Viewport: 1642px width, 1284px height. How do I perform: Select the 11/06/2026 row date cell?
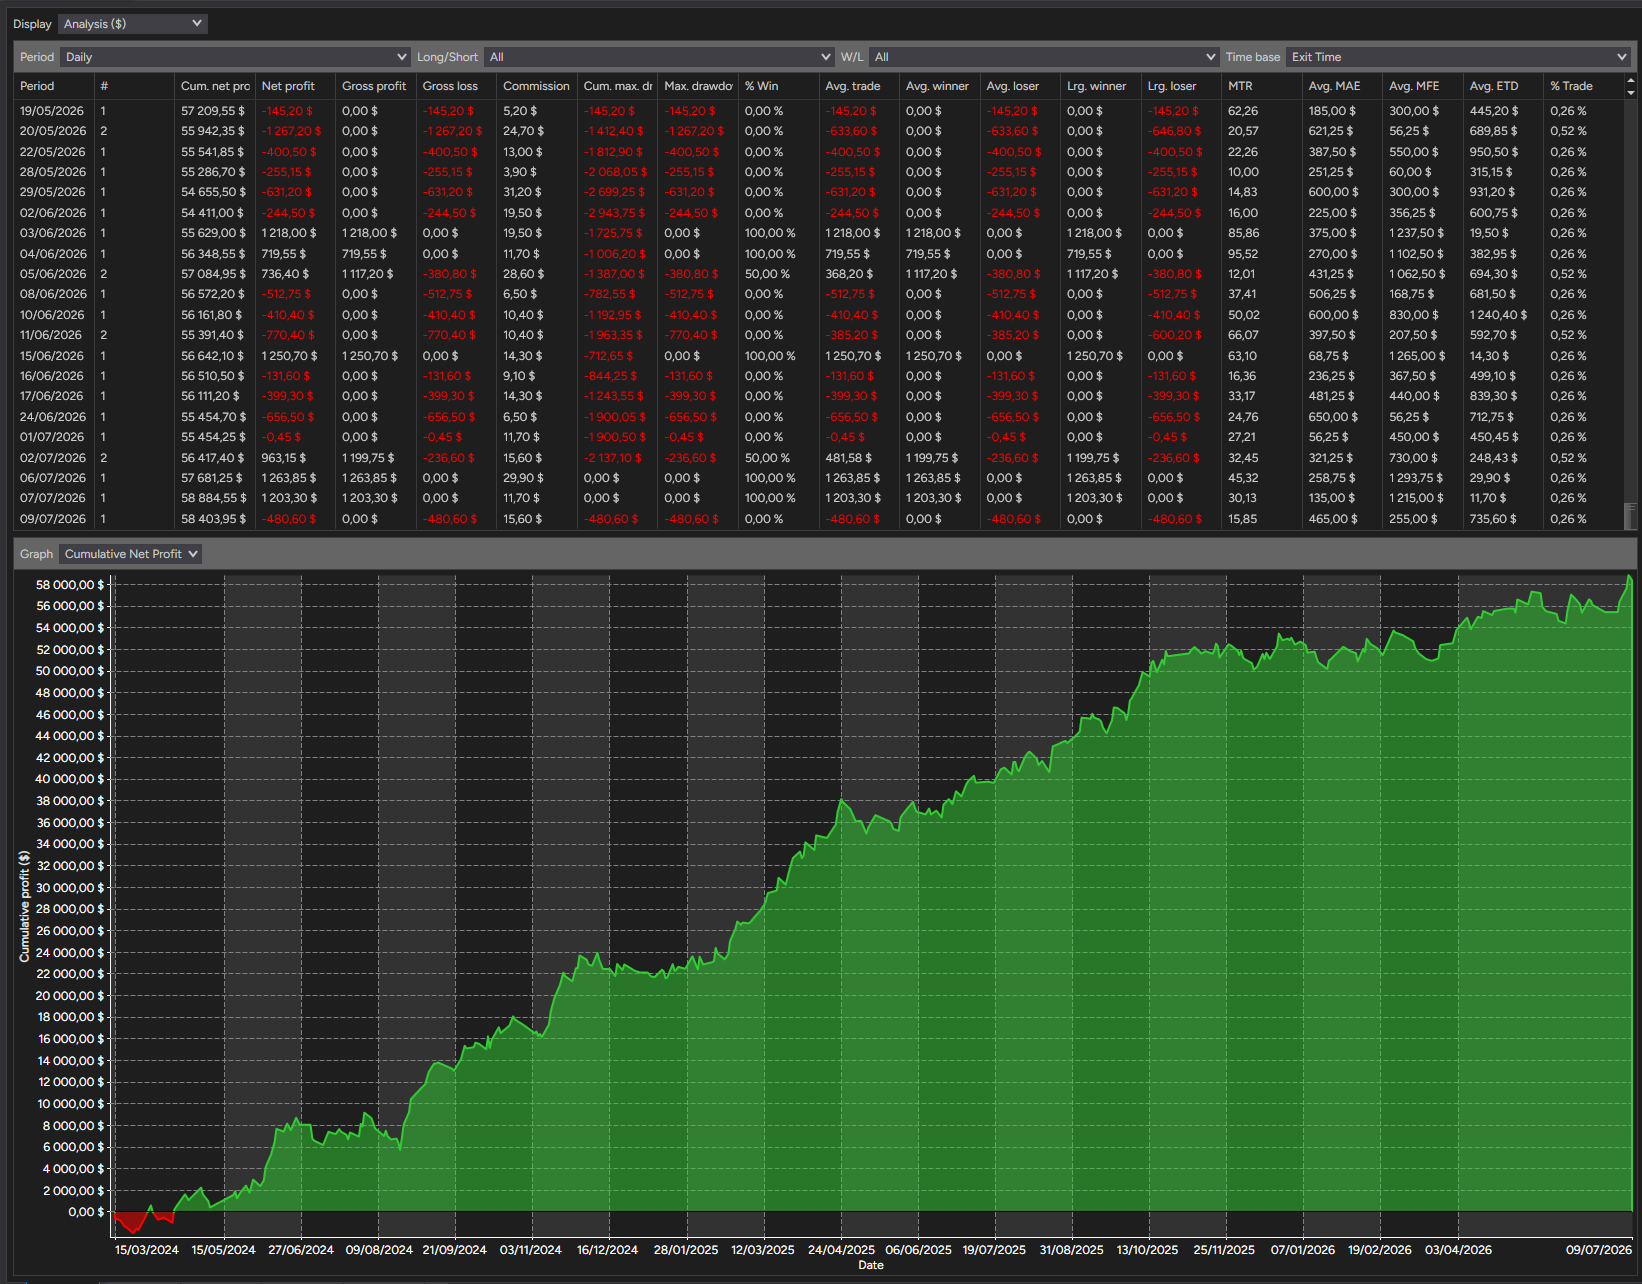pyautogui.click(x=52, y=335)
